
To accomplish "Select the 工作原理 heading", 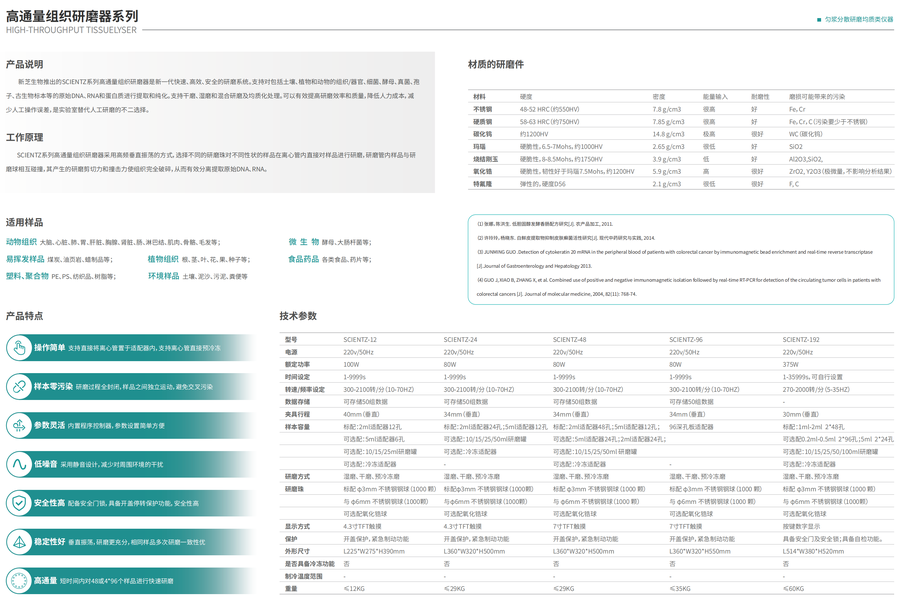I will 24,137.
